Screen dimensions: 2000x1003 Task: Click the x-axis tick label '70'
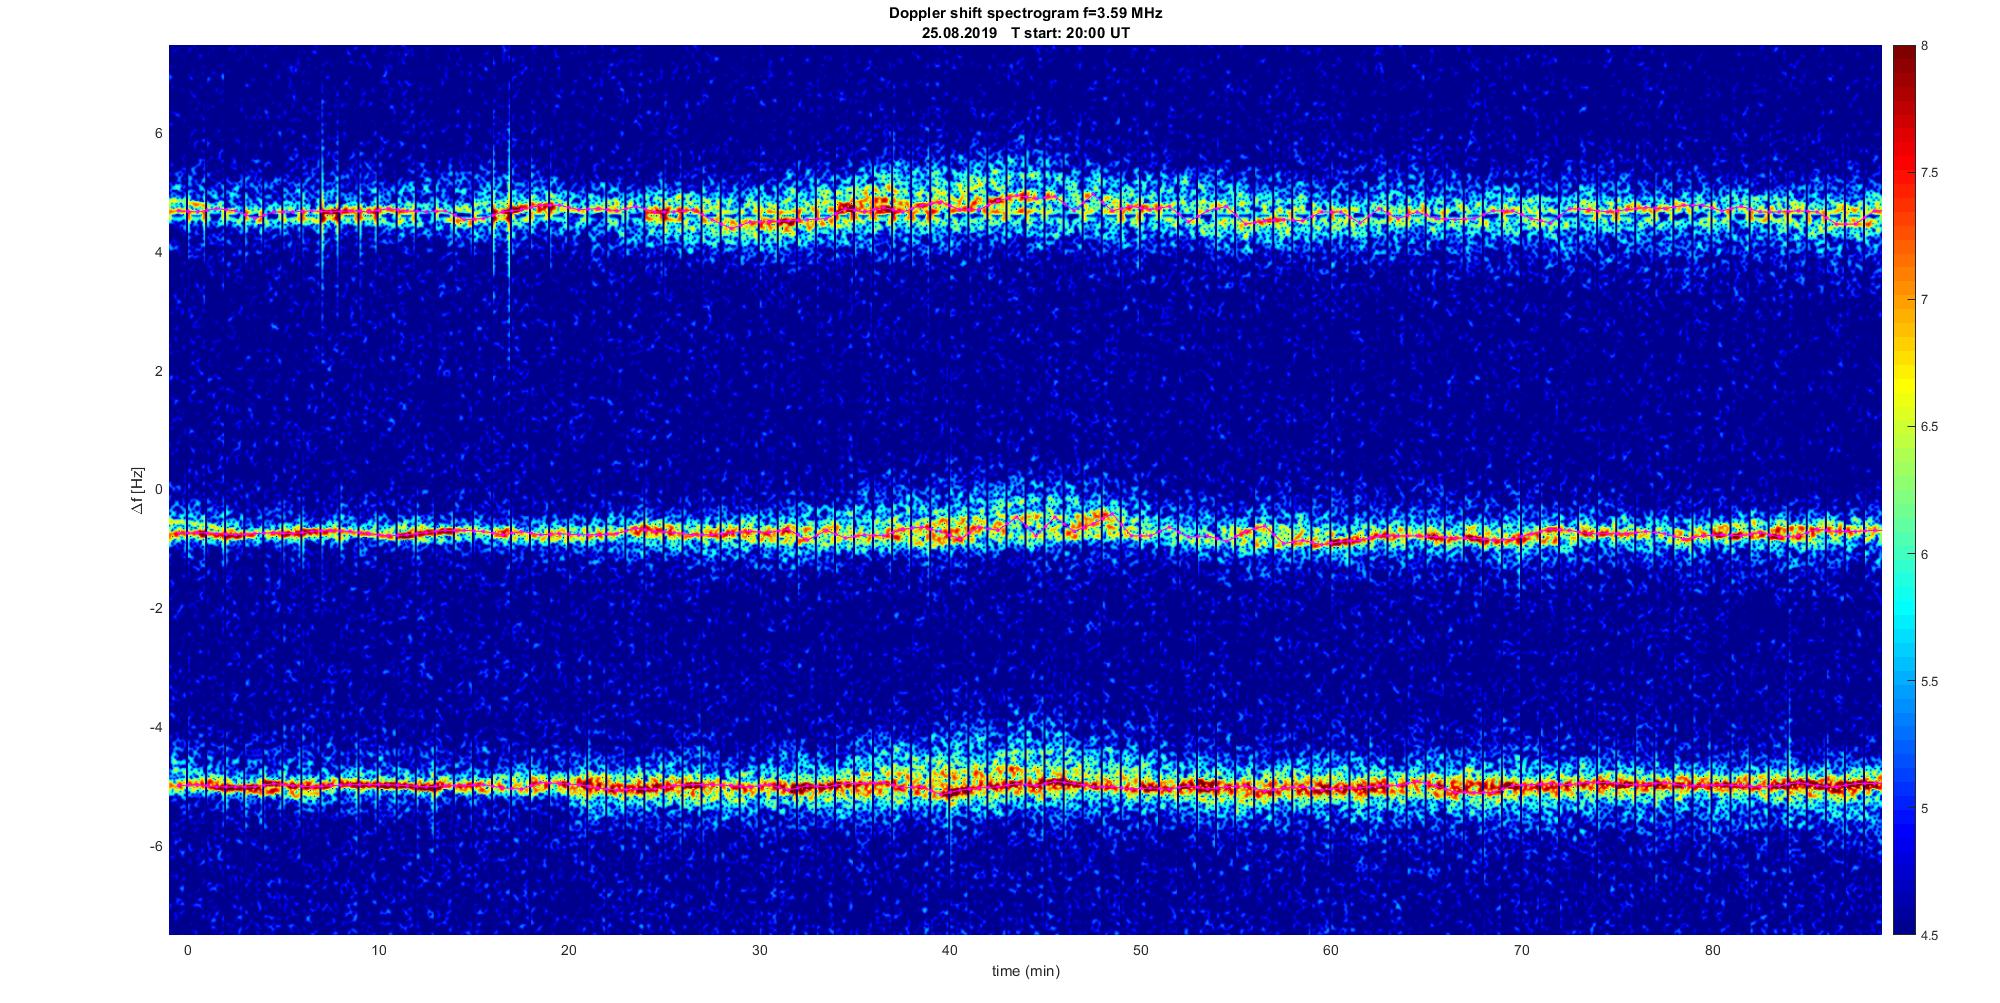click(1522, 950)
